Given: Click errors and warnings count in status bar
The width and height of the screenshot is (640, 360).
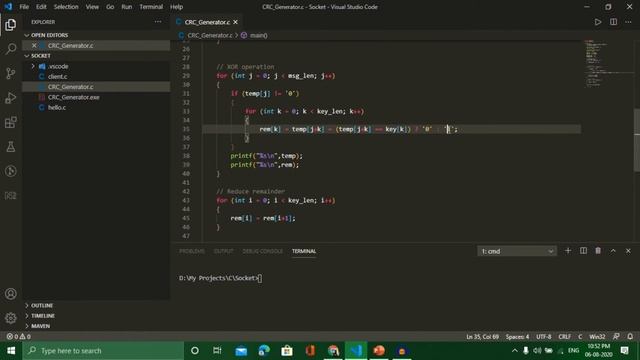Looking at the screenshot, I should [19, 336].
